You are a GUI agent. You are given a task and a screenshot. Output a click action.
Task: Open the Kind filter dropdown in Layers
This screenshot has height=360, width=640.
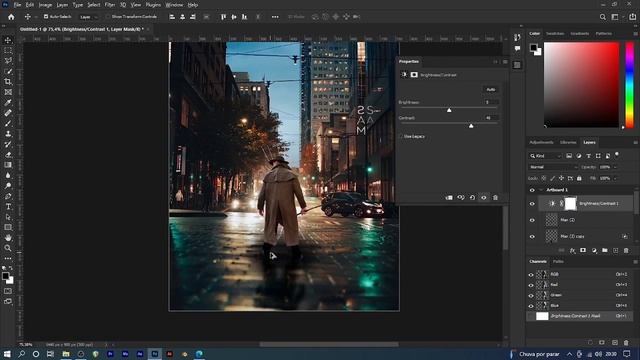545,156
